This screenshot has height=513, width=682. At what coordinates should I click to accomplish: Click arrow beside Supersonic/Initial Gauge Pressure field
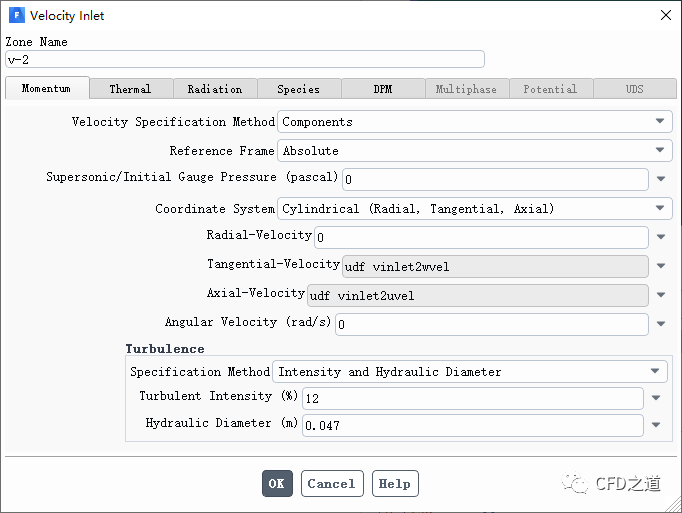(661, 180)
